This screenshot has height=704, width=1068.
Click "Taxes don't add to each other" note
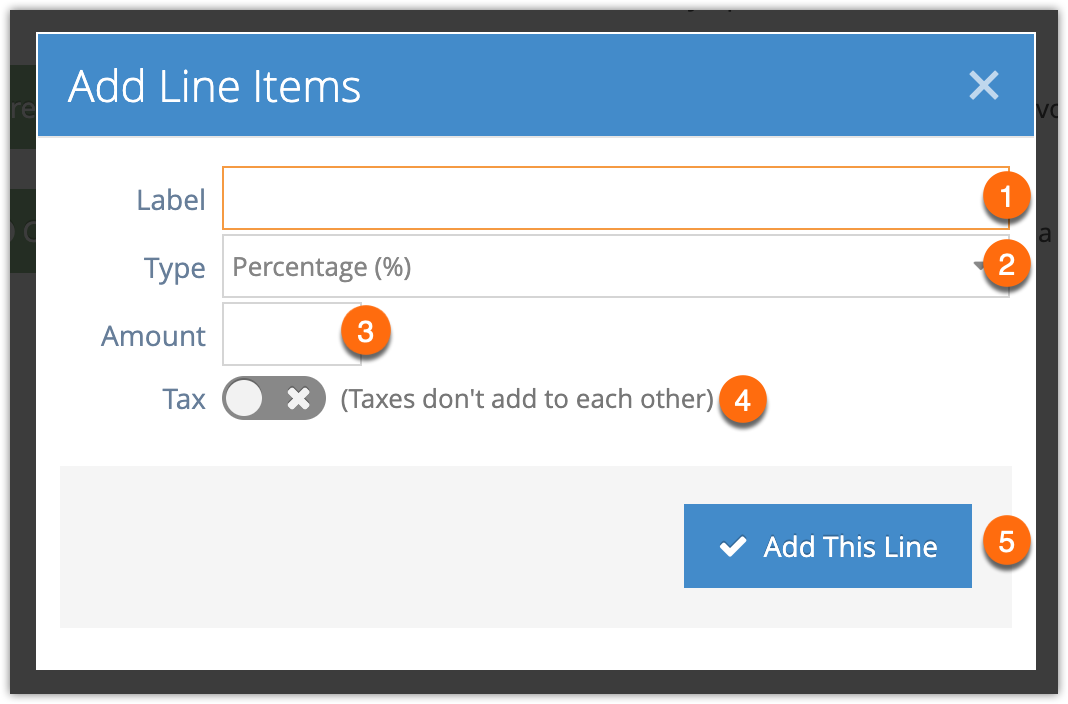coord(527,399)
